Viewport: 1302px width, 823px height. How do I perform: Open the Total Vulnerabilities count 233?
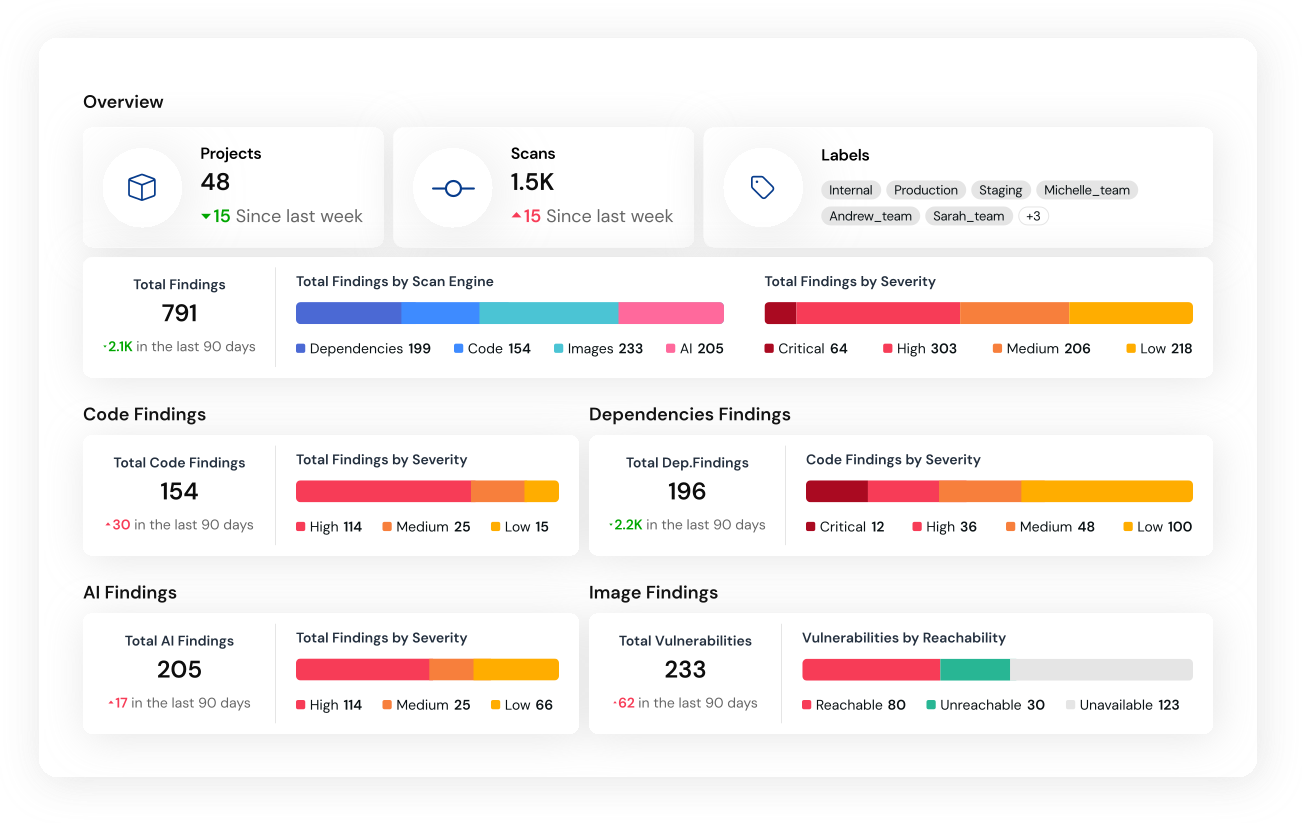tap(685, 669)
